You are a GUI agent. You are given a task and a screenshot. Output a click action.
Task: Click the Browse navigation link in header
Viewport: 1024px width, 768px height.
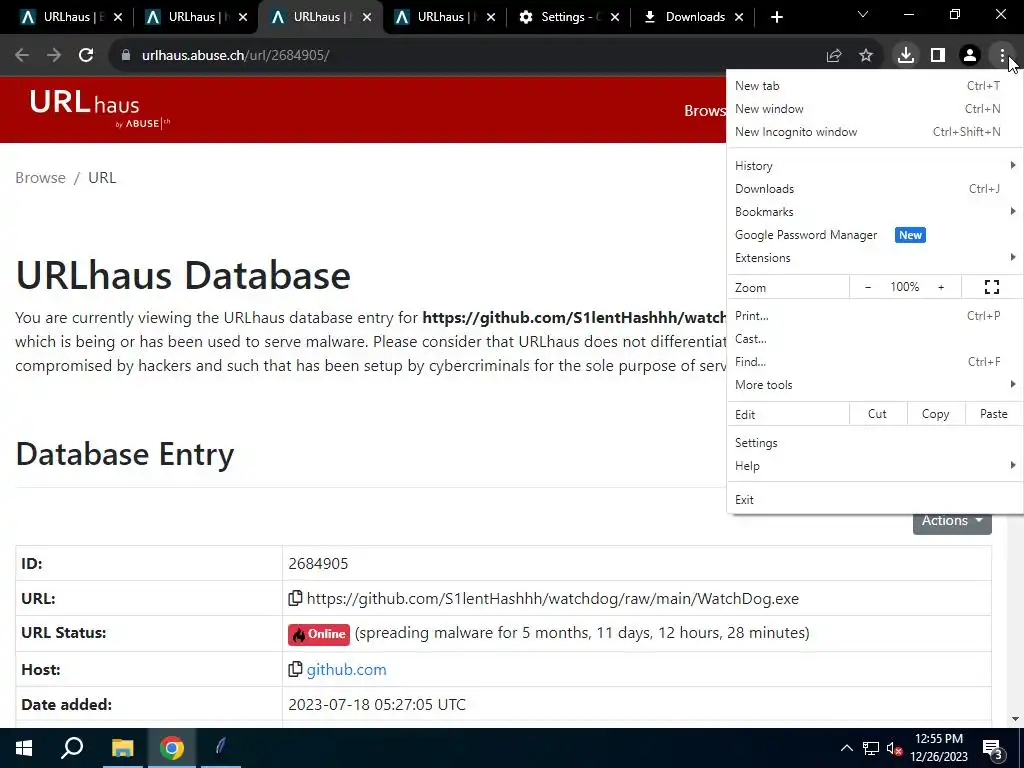(705, 110)
